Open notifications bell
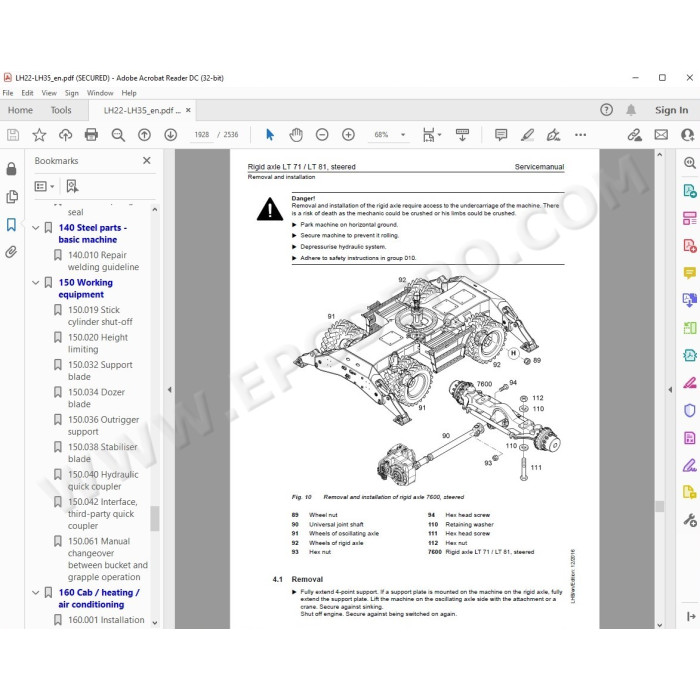 [631, 110]
